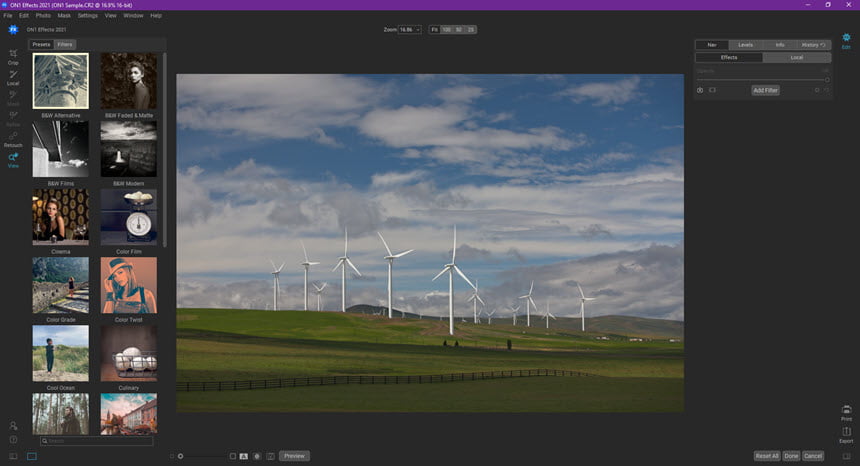Screen dimensions: 860x466
Task: Toggle the soft proofing square icon
Action: point(233,456)
